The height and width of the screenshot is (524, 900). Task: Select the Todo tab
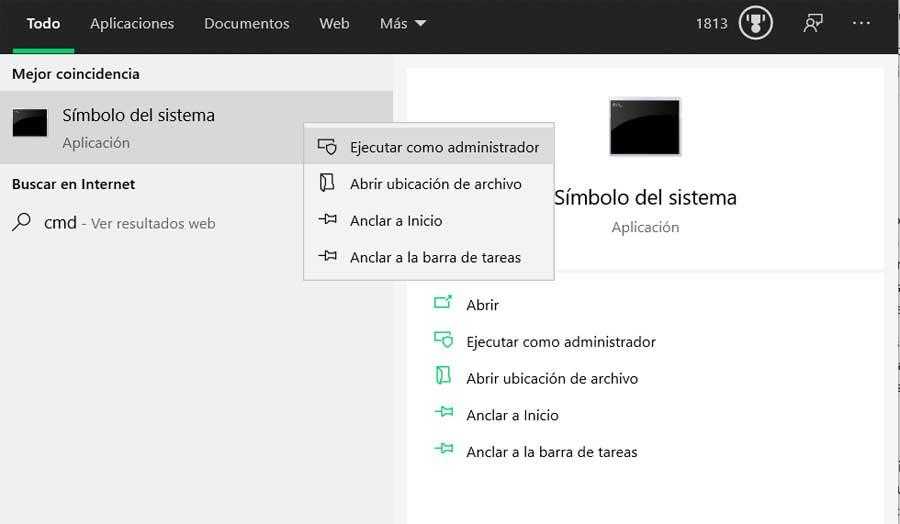[43, 23]
